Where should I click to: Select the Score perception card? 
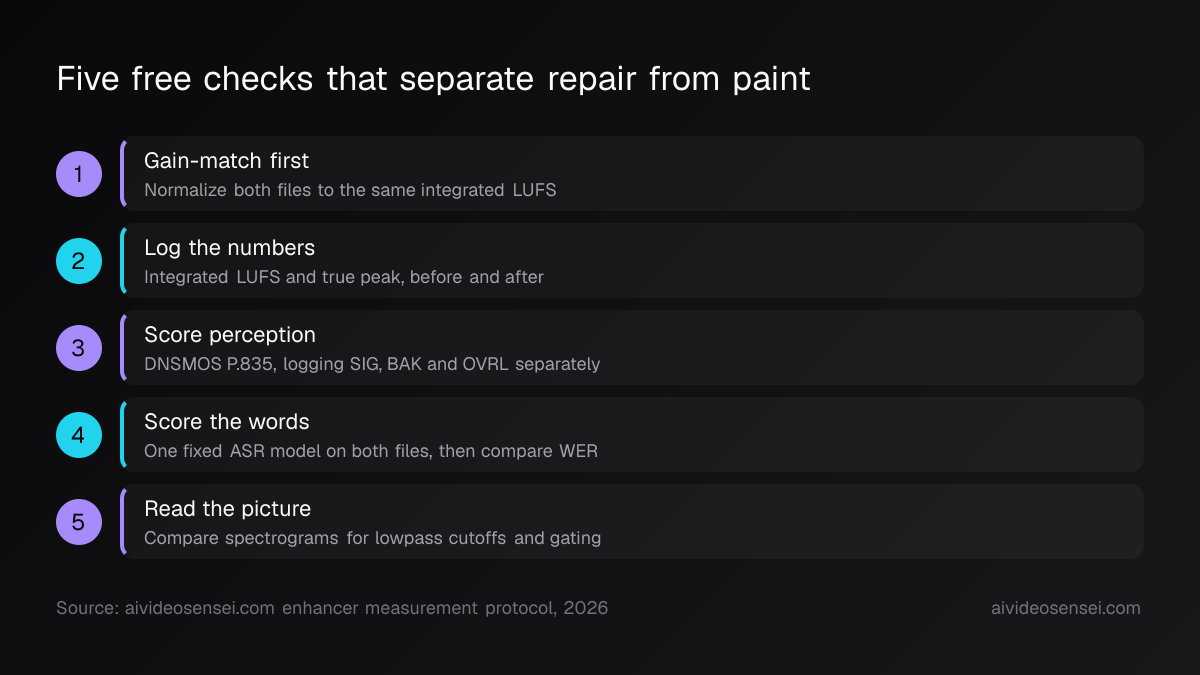coord(632,348)
